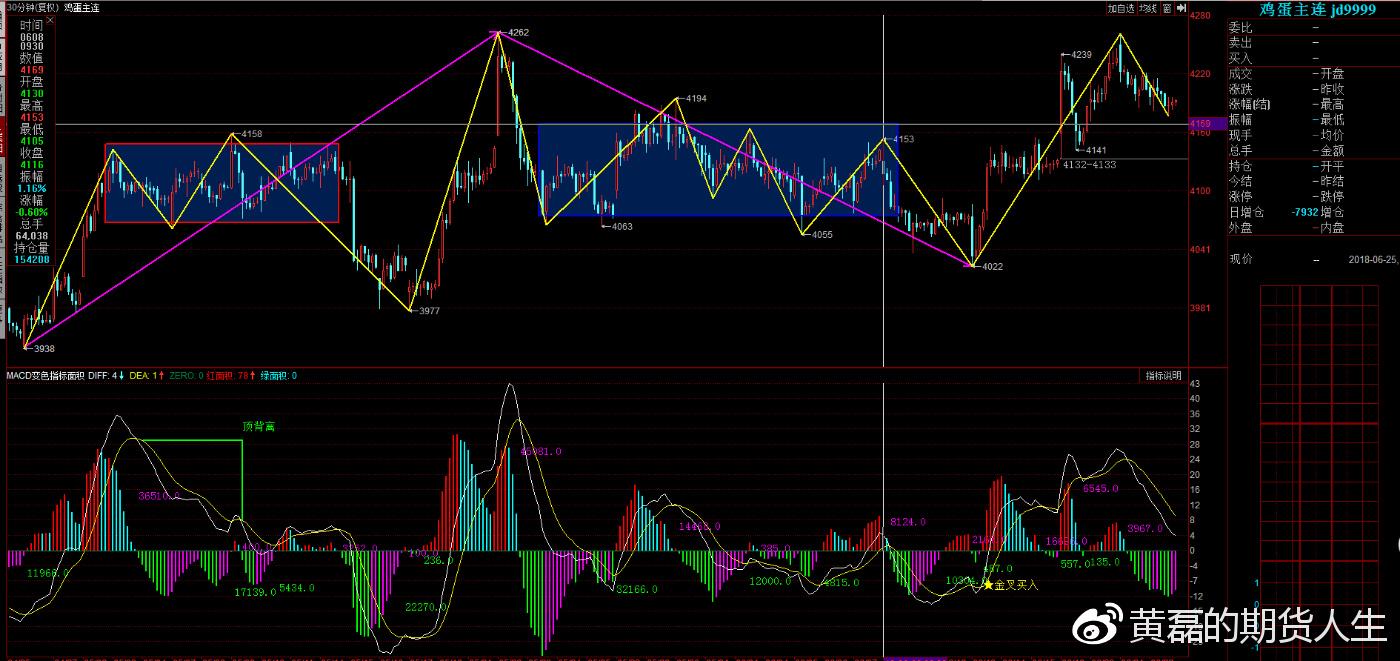Click the 顶背离 top divergence annotation
The width and height of the screenshot is (1400, 661).
pyautogui.click(x=258, y=426)
